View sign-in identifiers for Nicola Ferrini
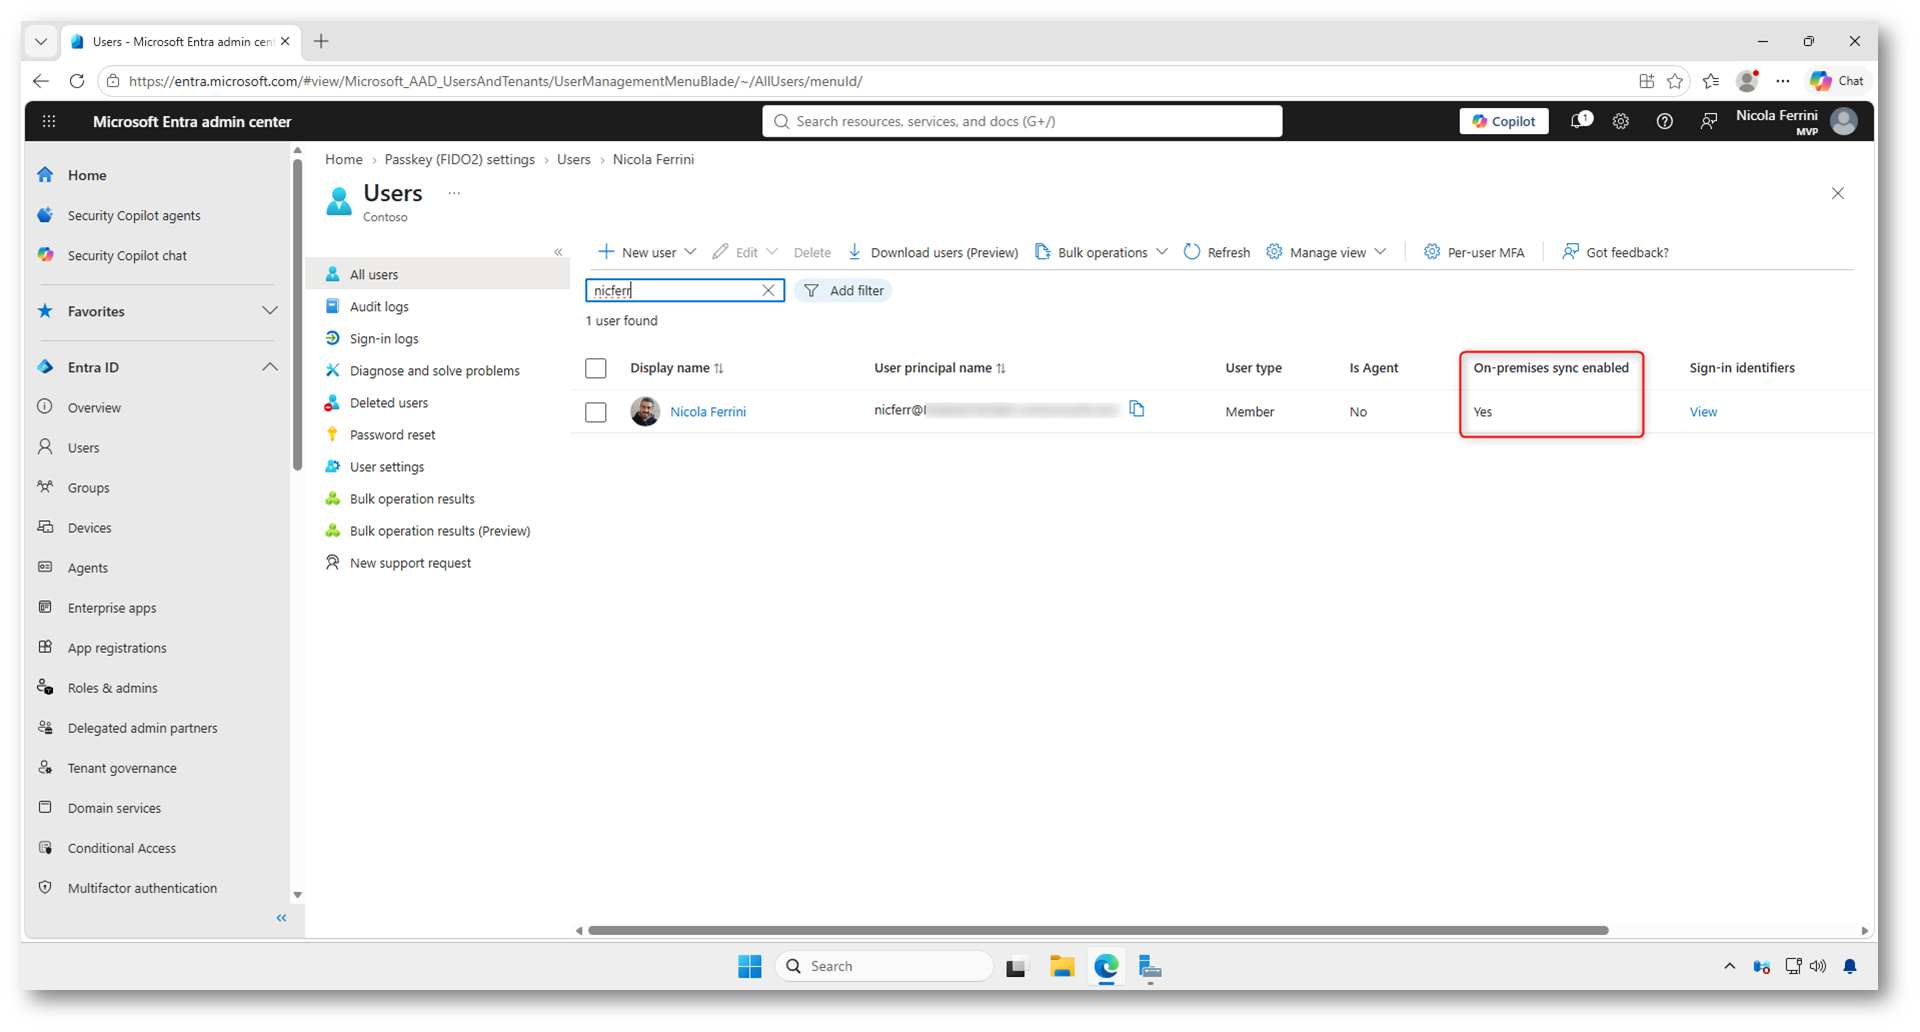This screenshot has height=1032, width=1920. coord(1703,412)
